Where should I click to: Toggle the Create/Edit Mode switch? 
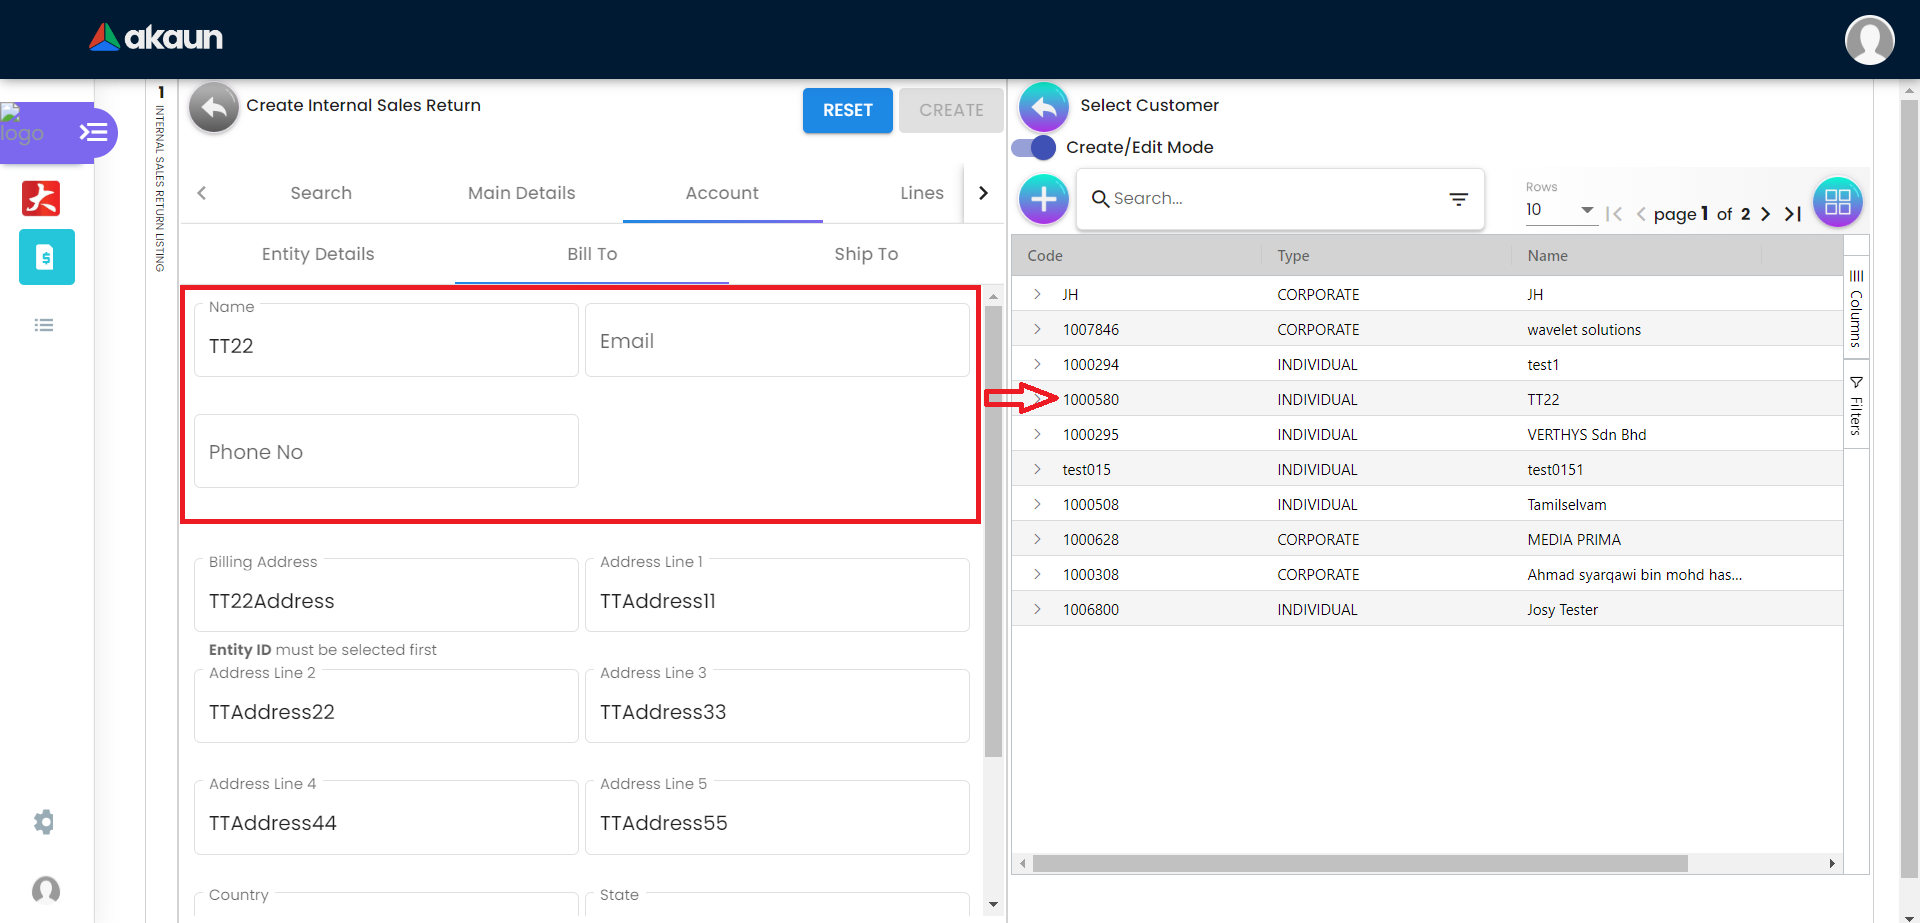1034,148
